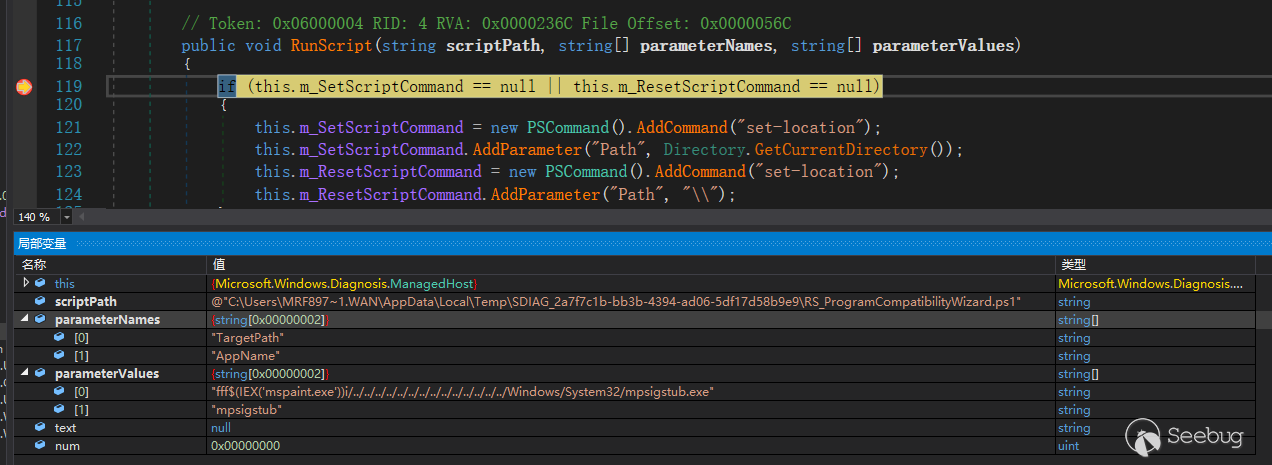The height and width of the screenshot is (465, 1272).
Task: Click the 类型 column header
Action: click(1074, 265)
